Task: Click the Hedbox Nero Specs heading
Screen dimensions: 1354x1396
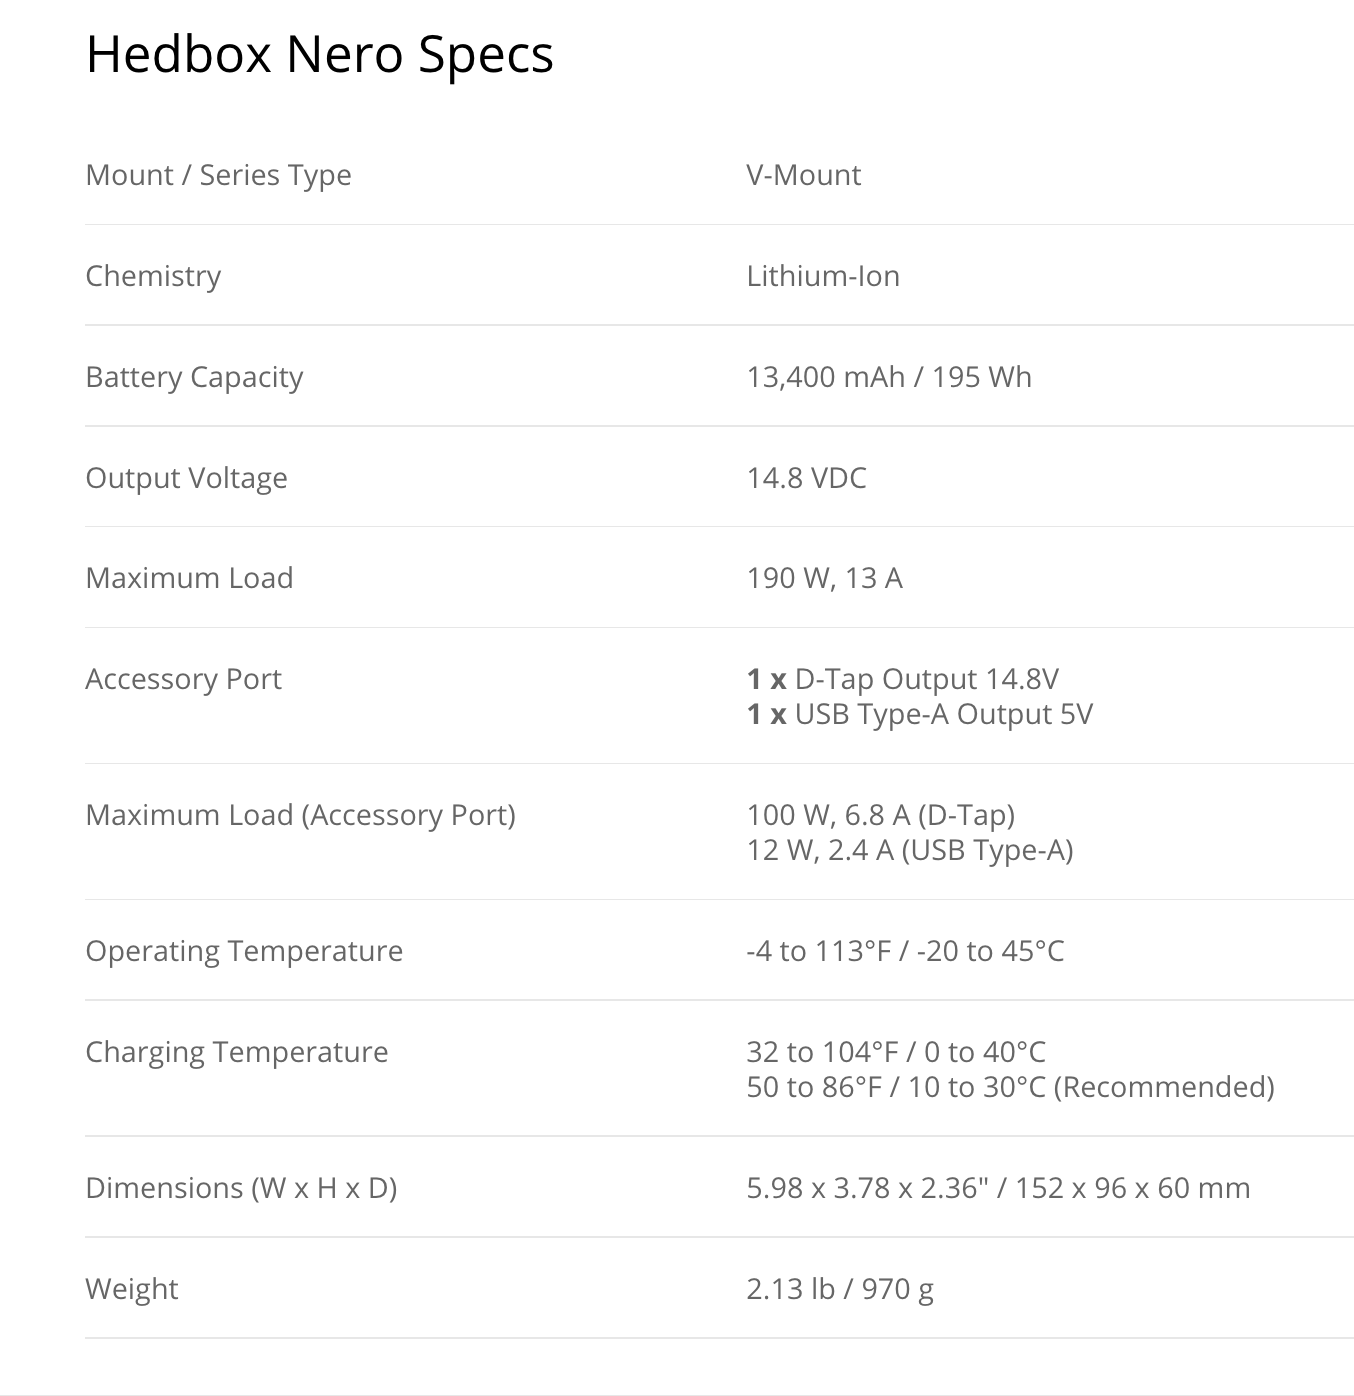Action: (x=319, y=54)
